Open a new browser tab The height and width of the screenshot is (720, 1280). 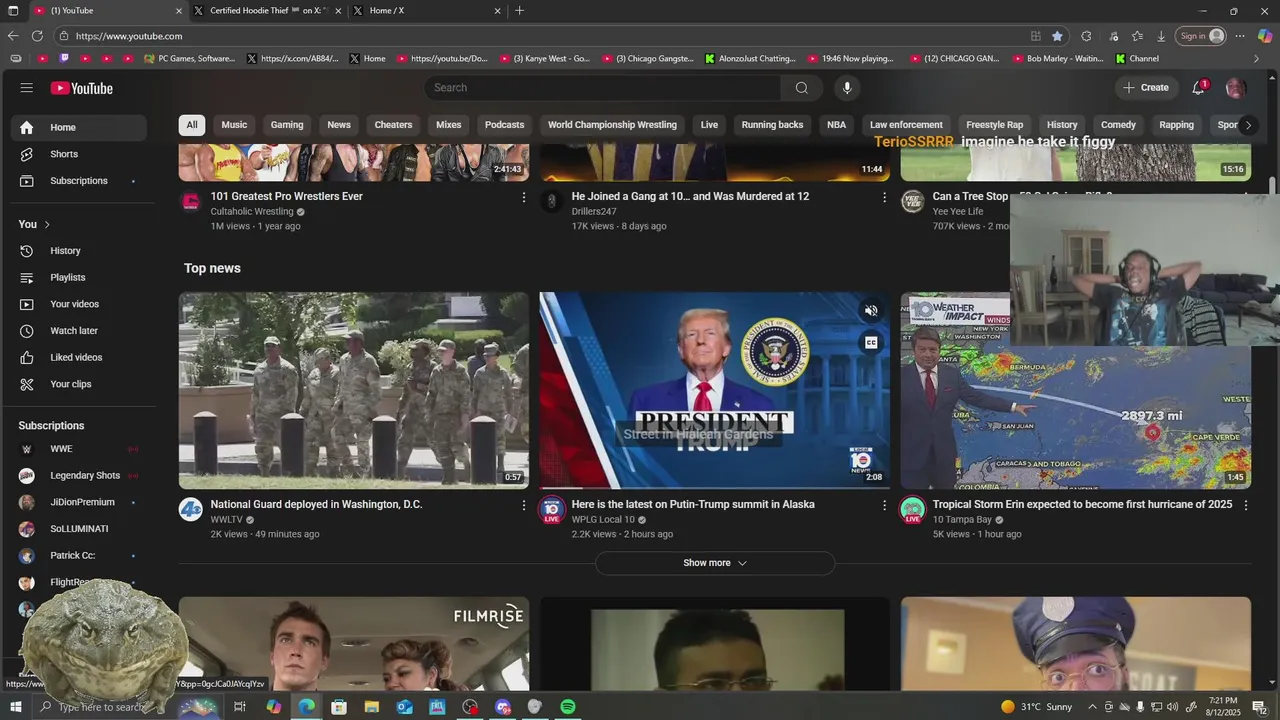click(519, 11)
